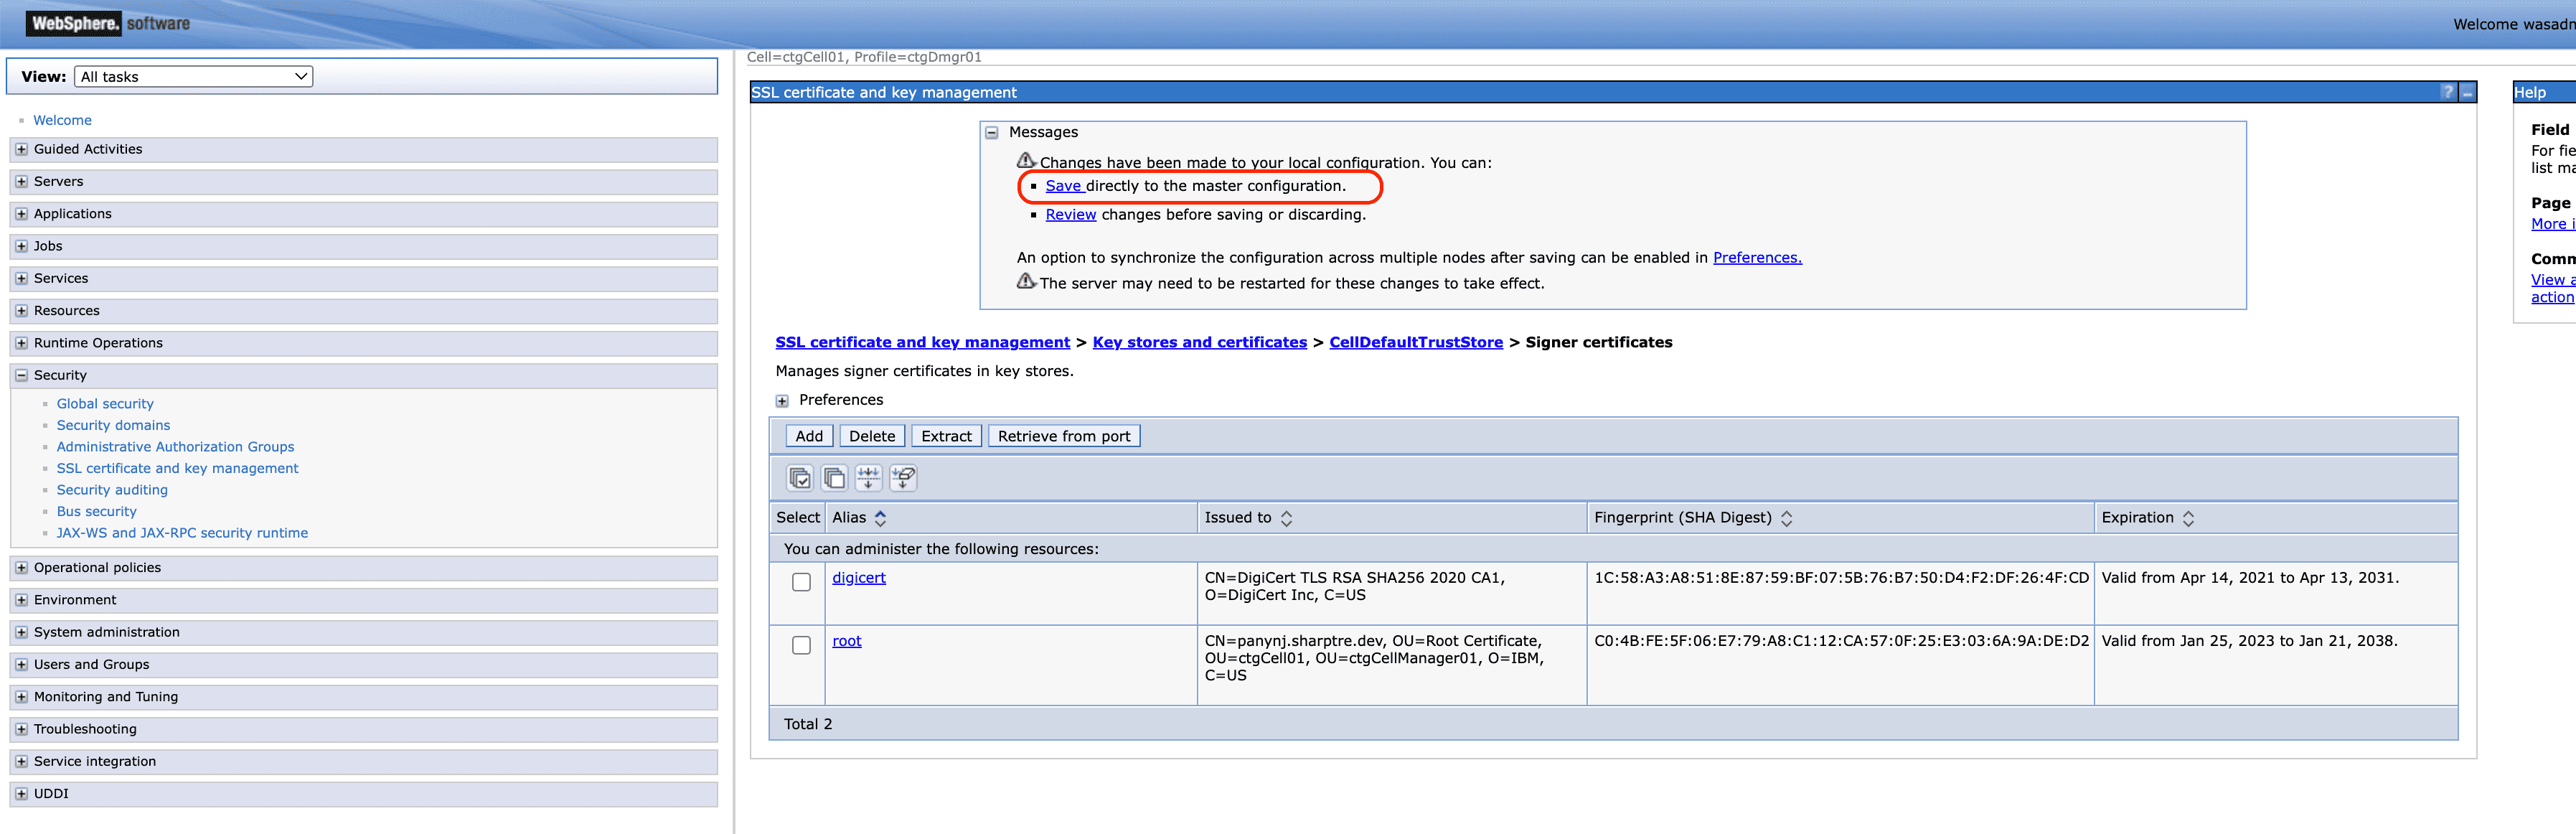This screenshot has height=834, width=2576.
Task: Click Save to master configuration link
Action: click(1064, 186)
